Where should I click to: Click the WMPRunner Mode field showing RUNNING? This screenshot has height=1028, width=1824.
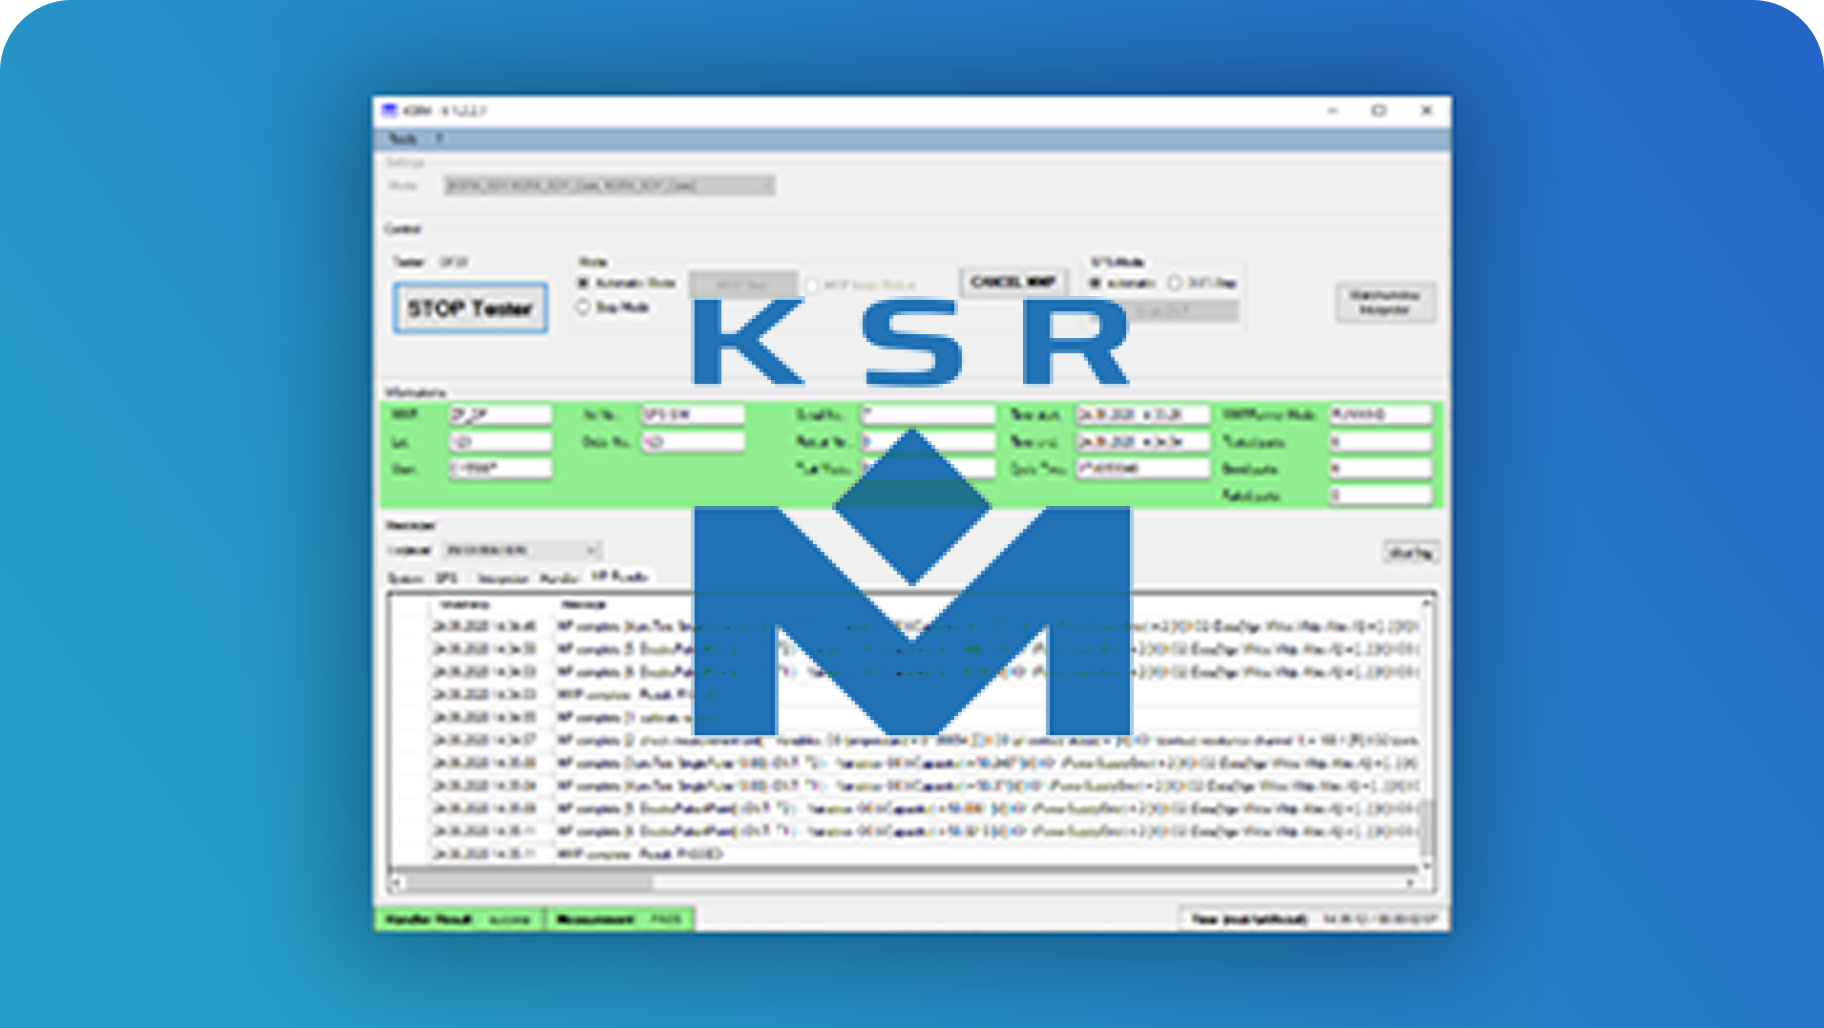pos(1381,414)
